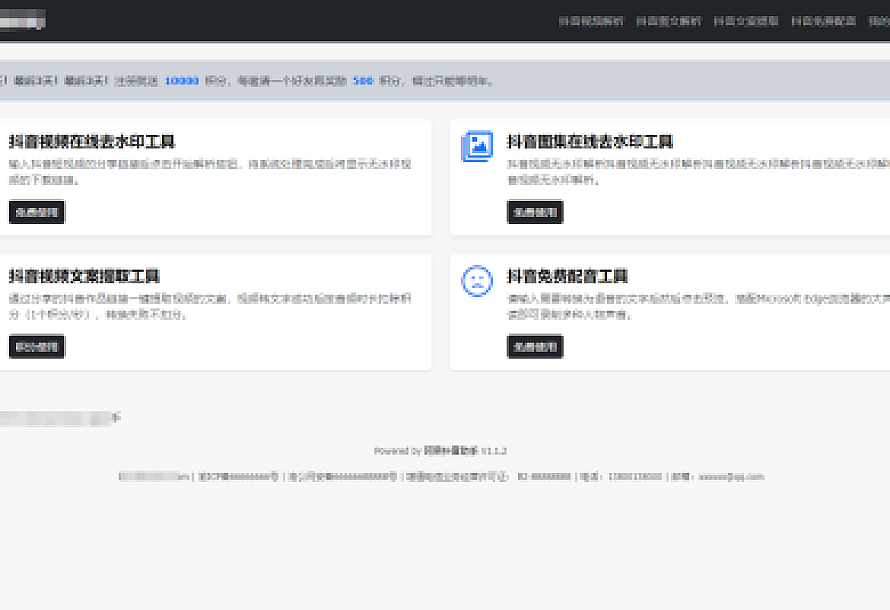Click the button in the 抖音免费配音工具 card

pyautogui.click(x=535, y=347)
